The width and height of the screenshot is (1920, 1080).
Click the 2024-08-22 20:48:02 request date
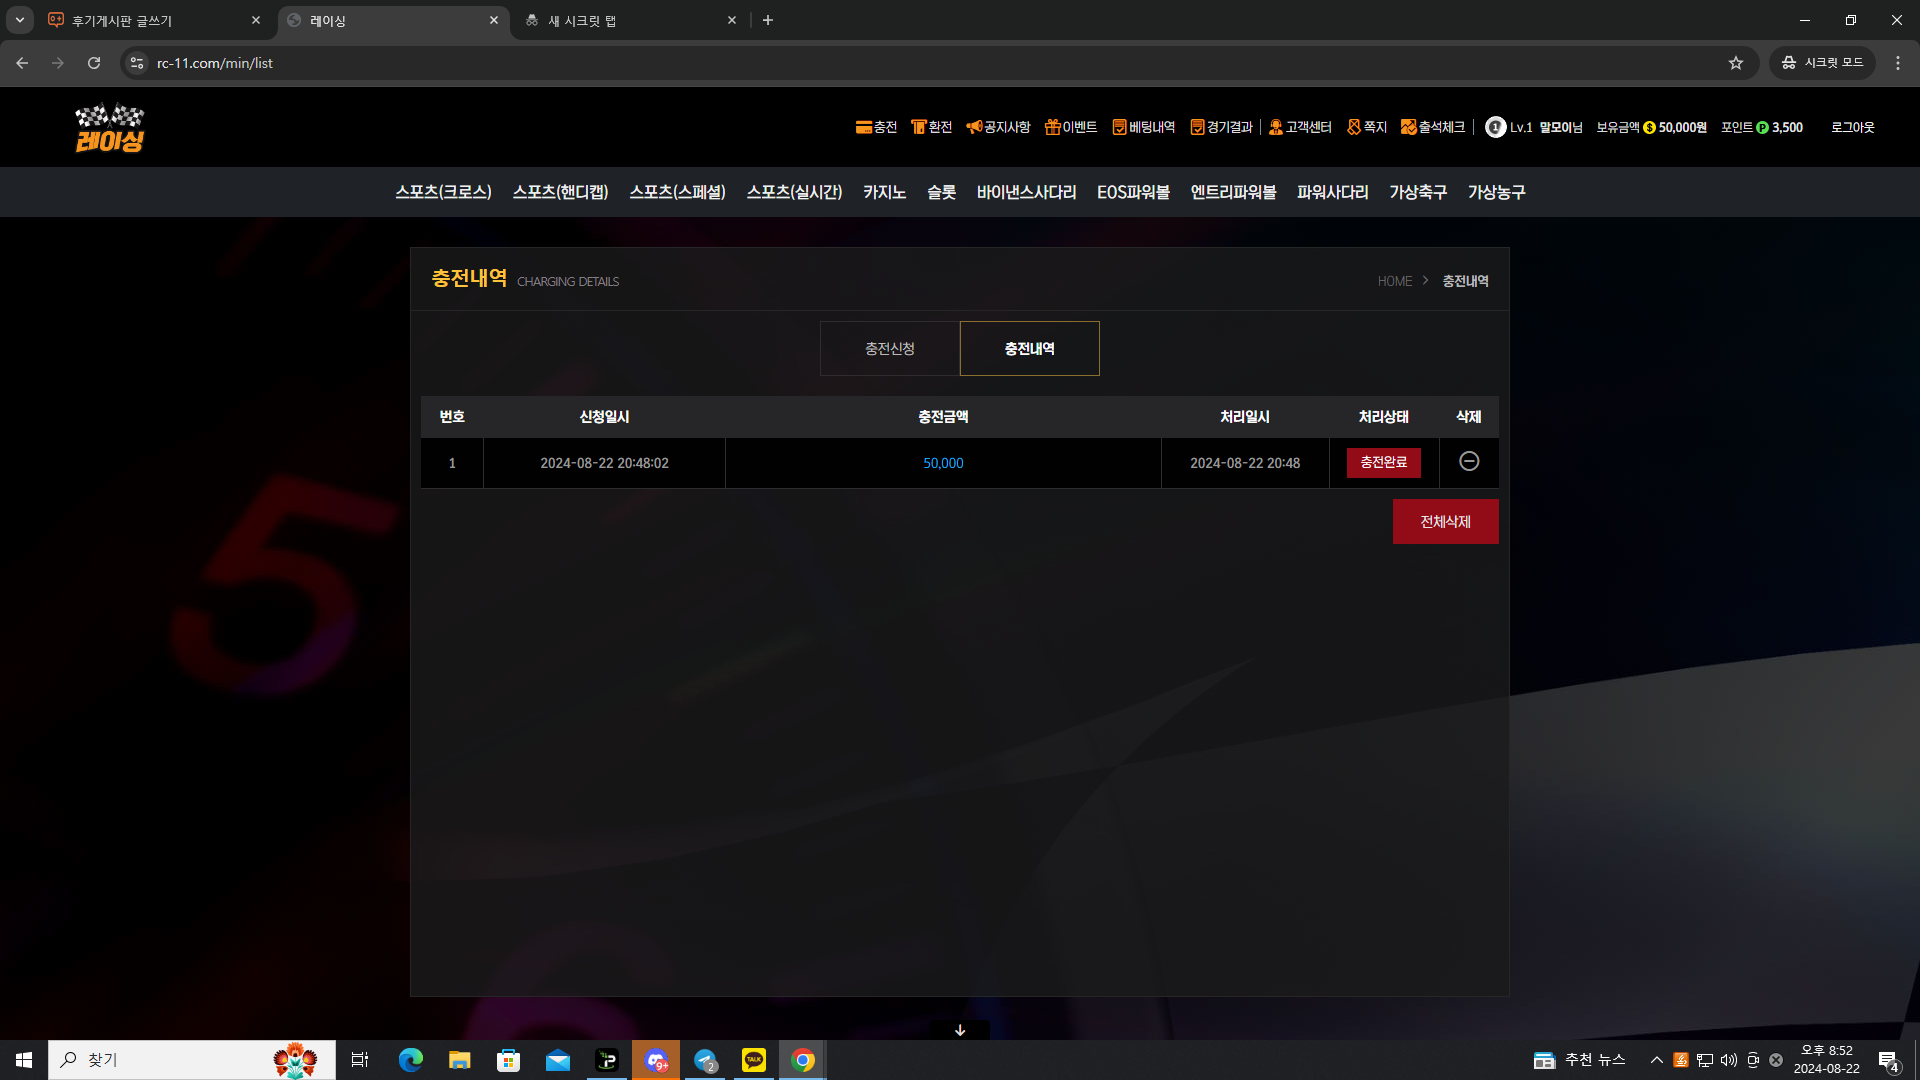604,463
